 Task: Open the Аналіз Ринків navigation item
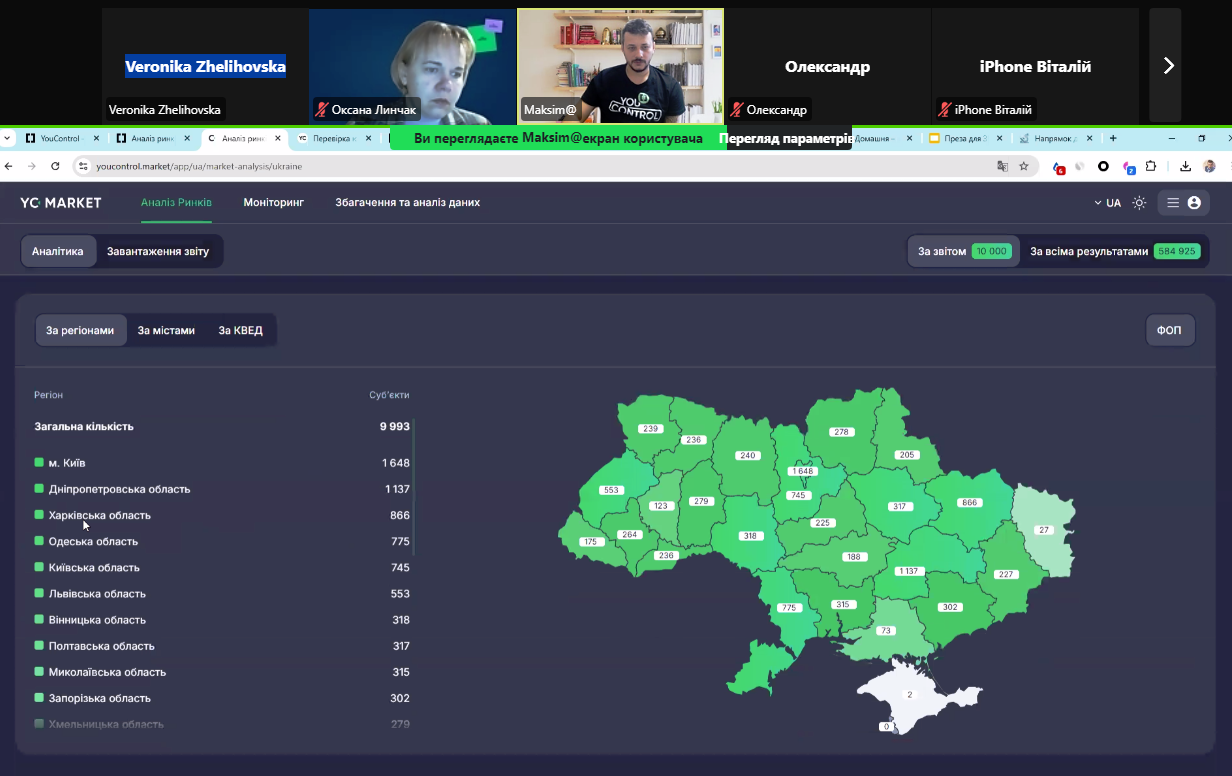(x=176, y=202)
